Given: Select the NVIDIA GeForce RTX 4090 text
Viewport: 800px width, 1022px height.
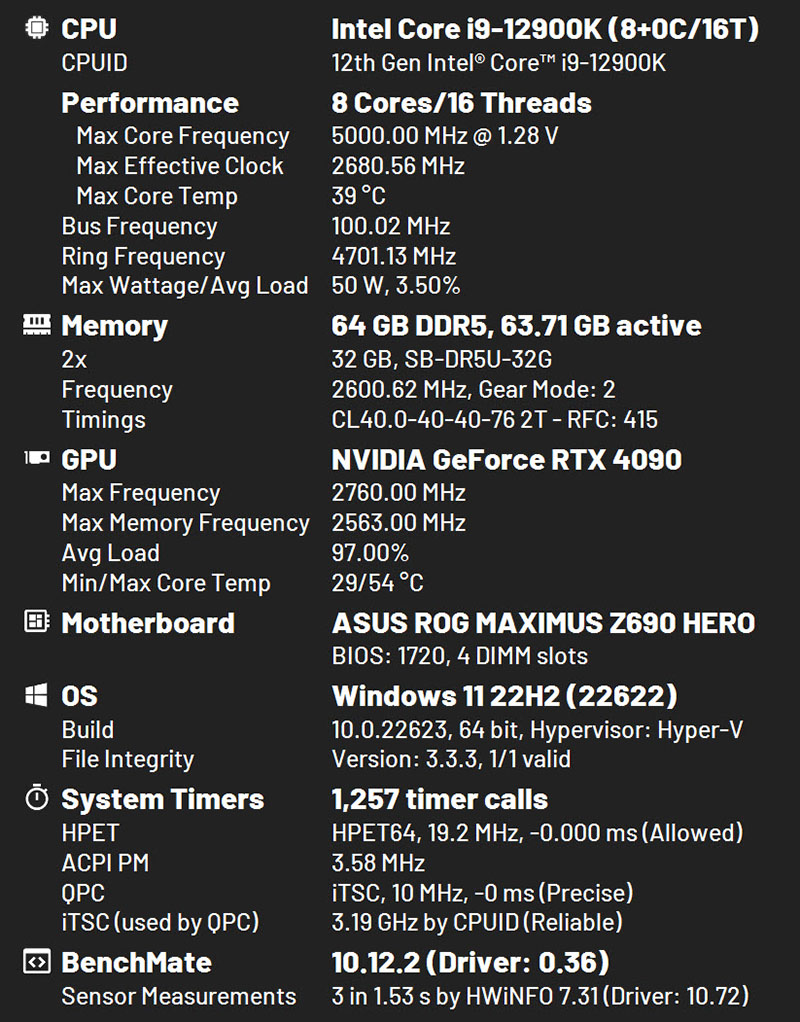Looking at the screenshot, I should (x=506, y=459).
